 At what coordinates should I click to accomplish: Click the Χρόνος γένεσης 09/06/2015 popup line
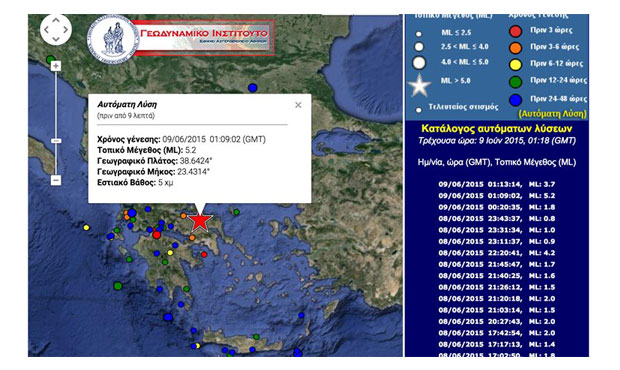tap(181, 140)
